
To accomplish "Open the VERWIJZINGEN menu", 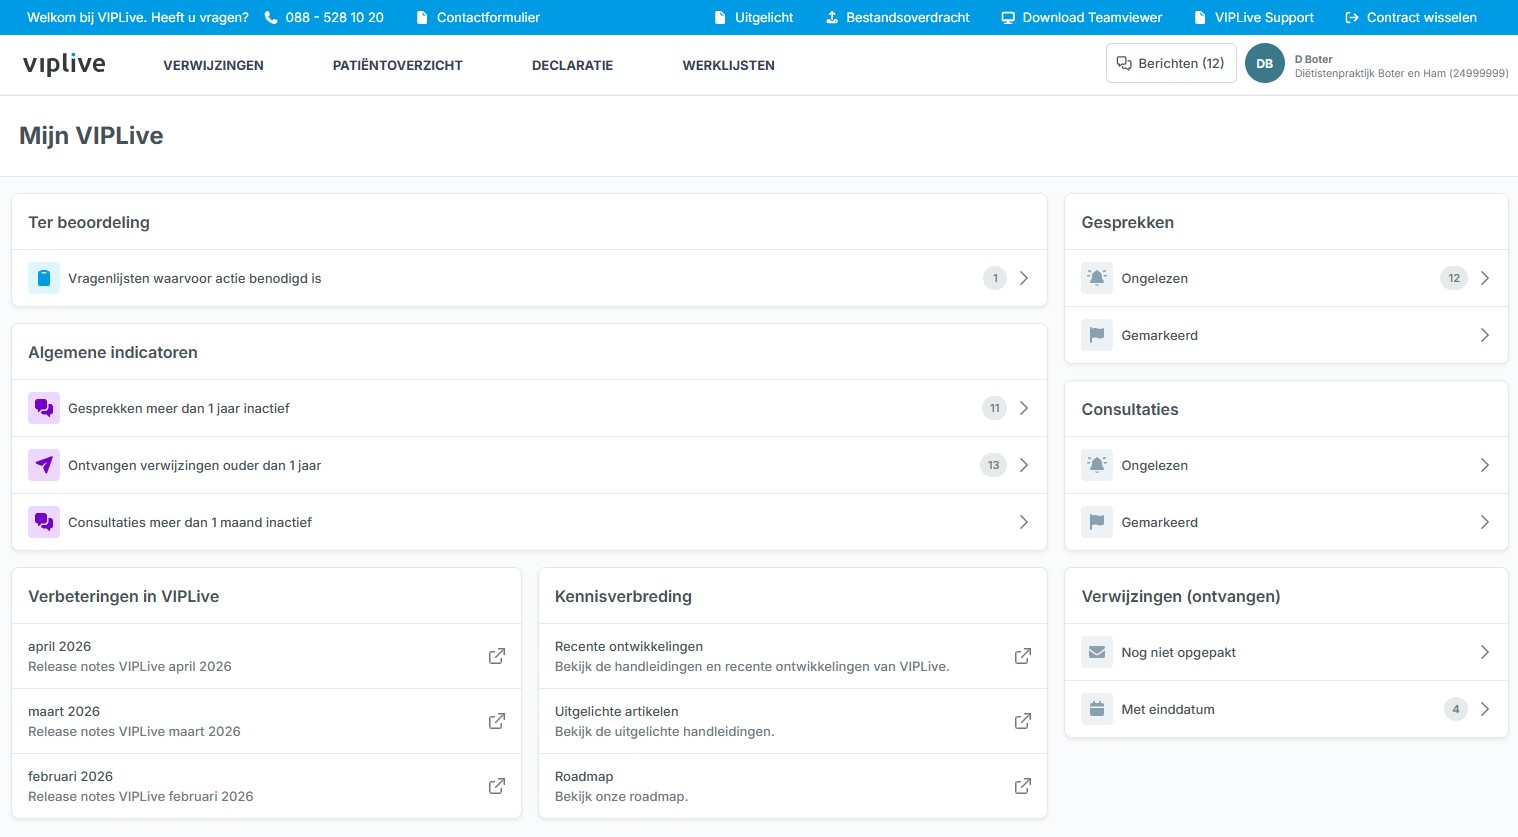I will [214, 65].
